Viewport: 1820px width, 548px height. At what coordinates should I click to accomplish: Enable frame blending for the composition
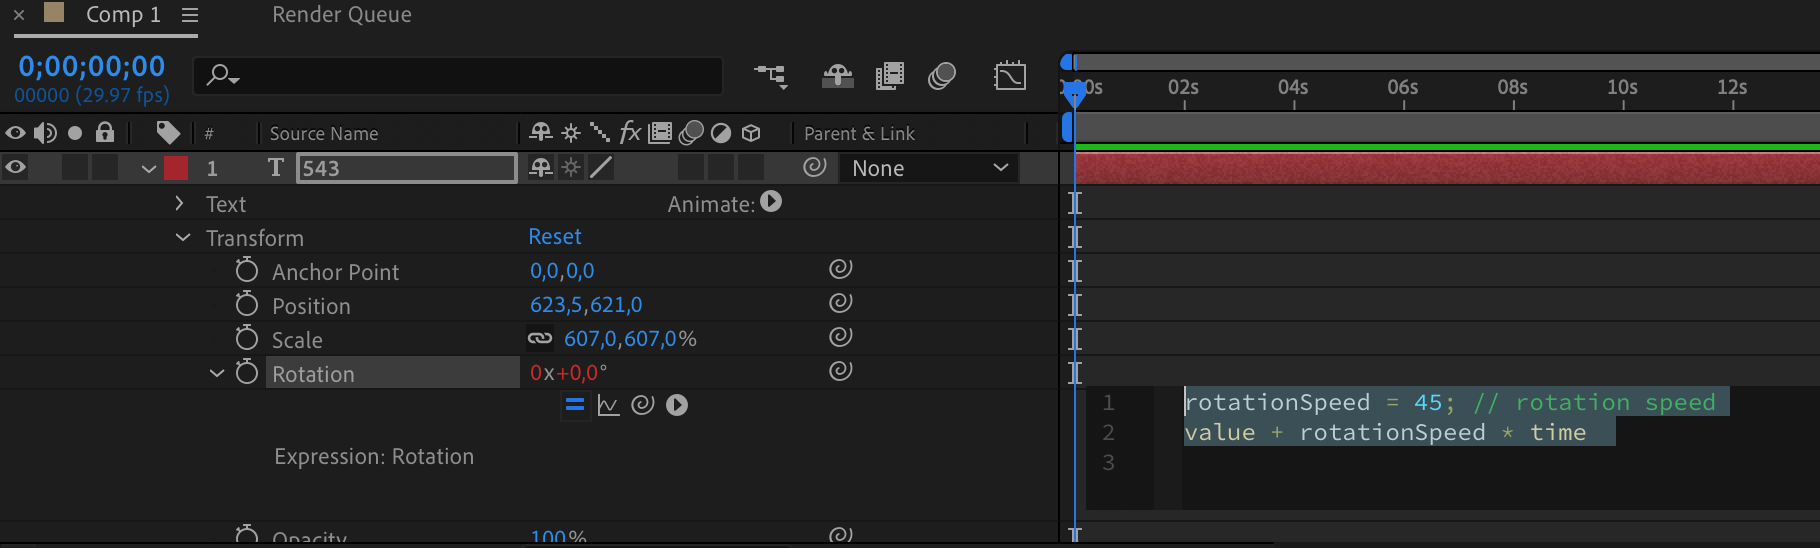coord(889,76)
